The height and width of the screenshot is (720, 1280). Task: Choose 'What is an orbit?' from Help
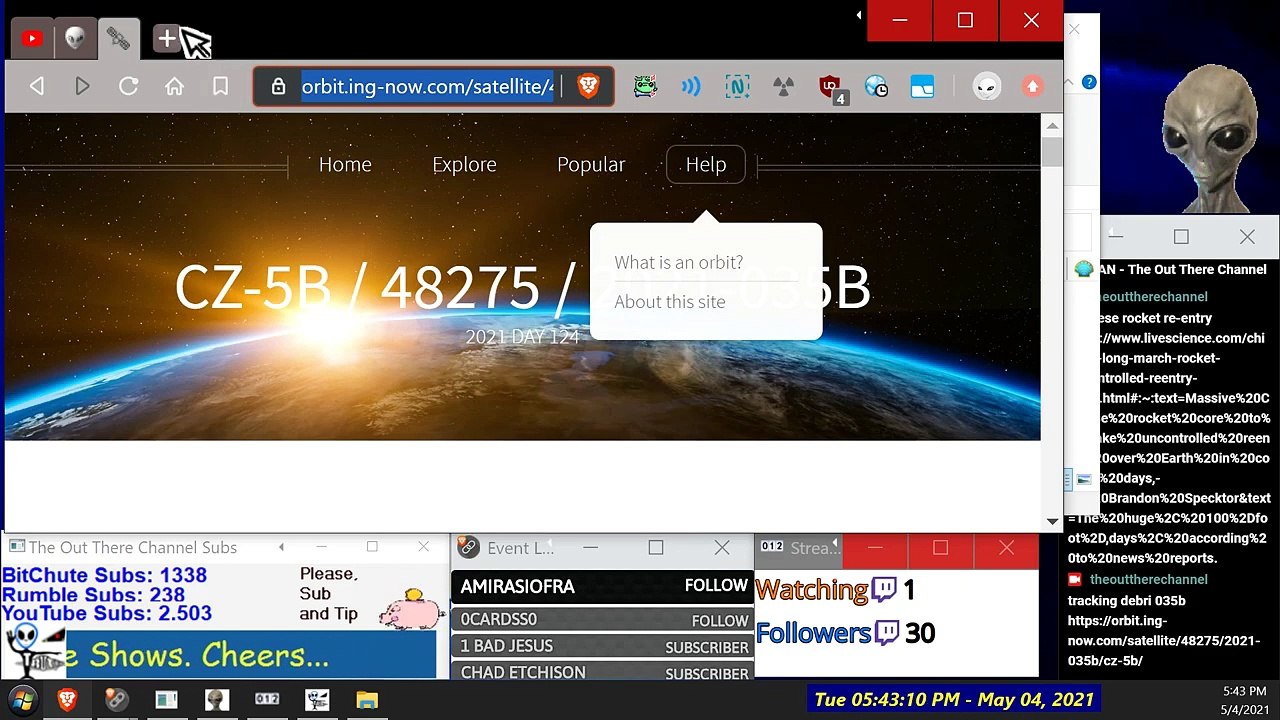(679, 262)
